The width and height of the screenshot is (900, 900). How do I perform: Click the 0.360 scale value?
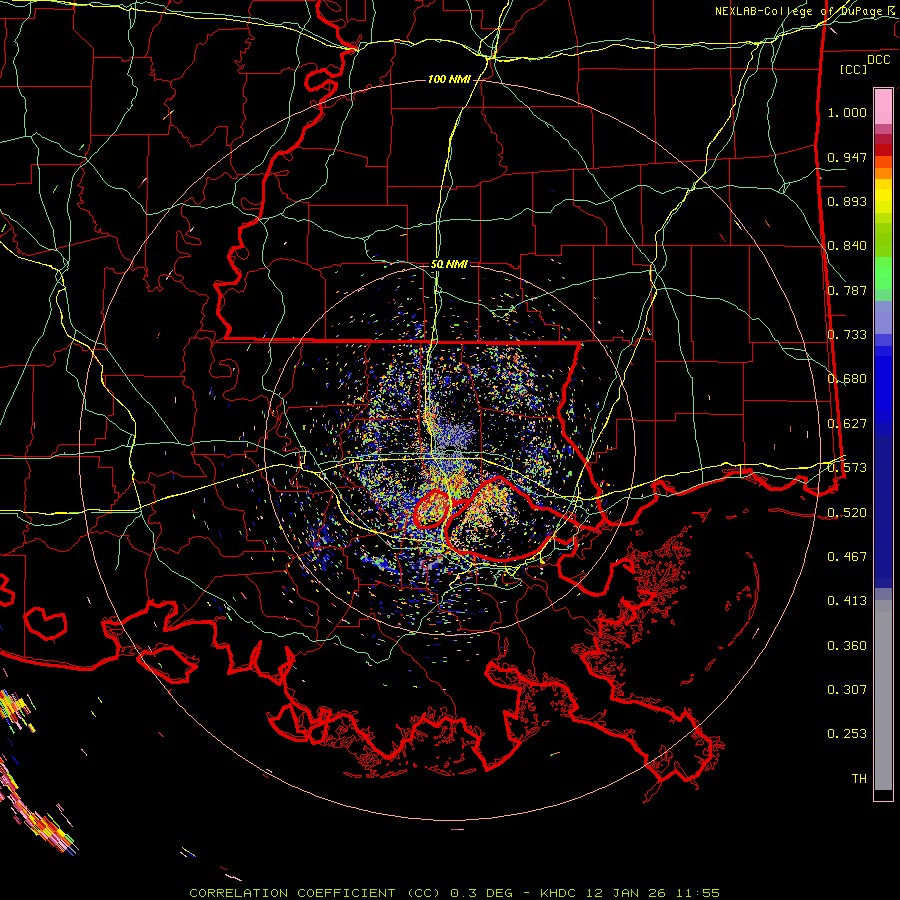pos(847,646)
